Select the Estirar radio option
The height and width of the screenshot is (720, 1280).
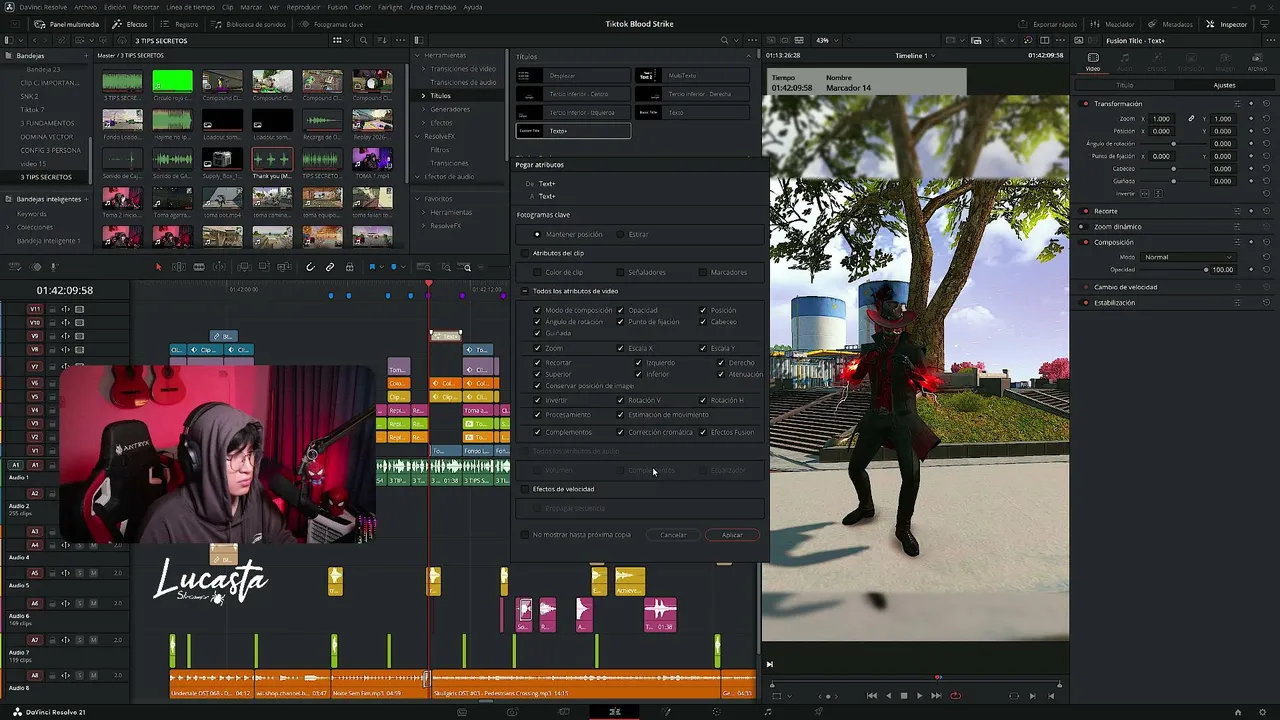click(620, 234)
